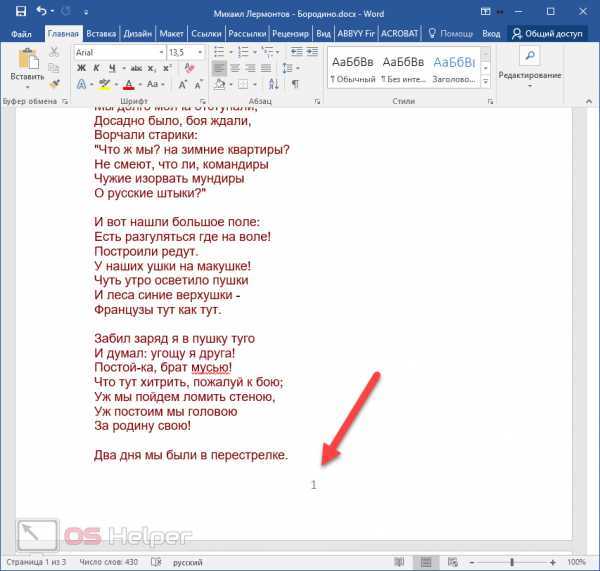Viewport: 600px width, 571px height.
Task: Open the Arial font name dropdown
Action: point(159,52)
